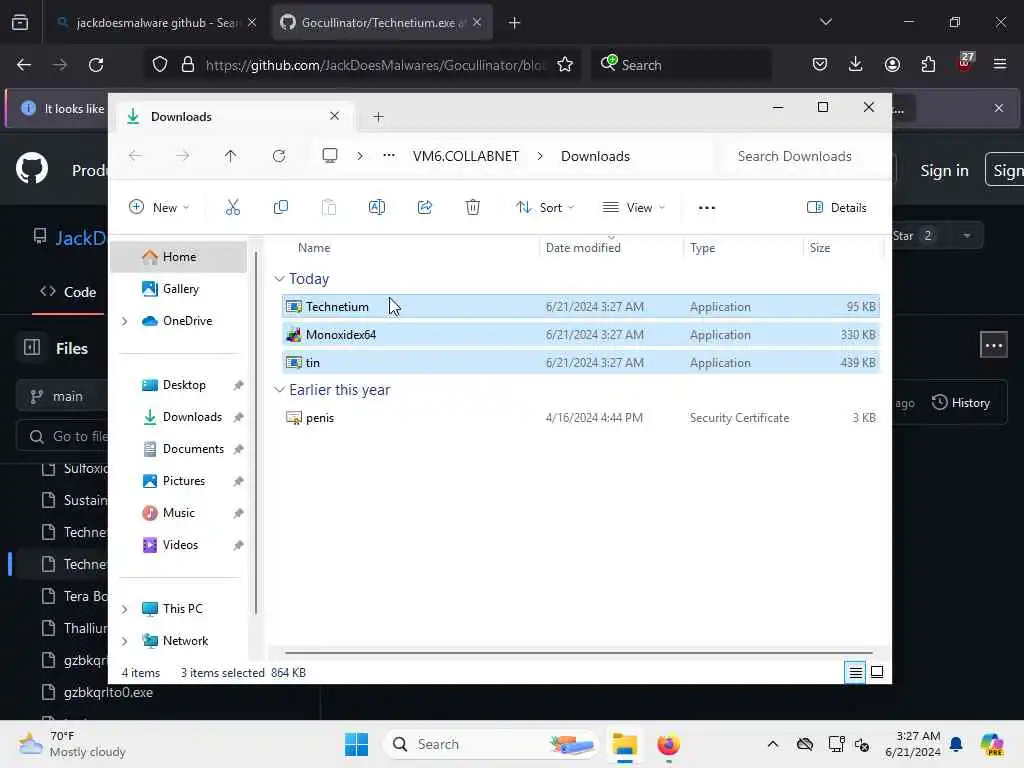The image size is (1024, 768).
Task: Select the Technetium application file
Action: click(581, 307)
